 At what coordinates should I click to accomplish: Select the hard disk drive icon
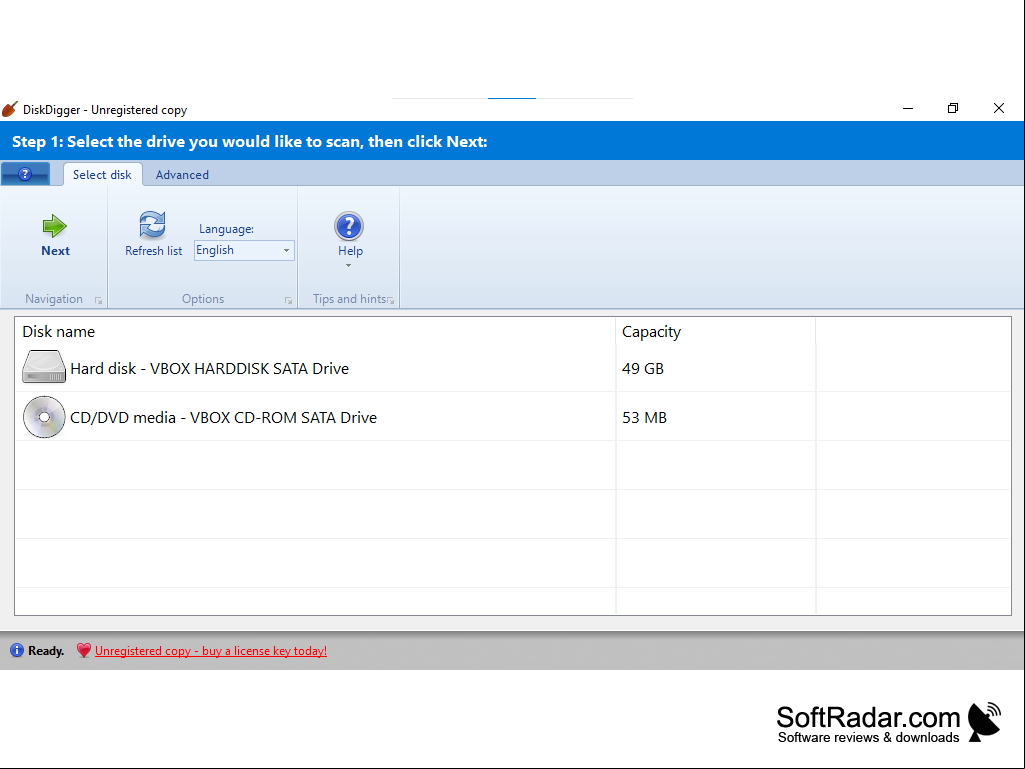click(44, 367)
